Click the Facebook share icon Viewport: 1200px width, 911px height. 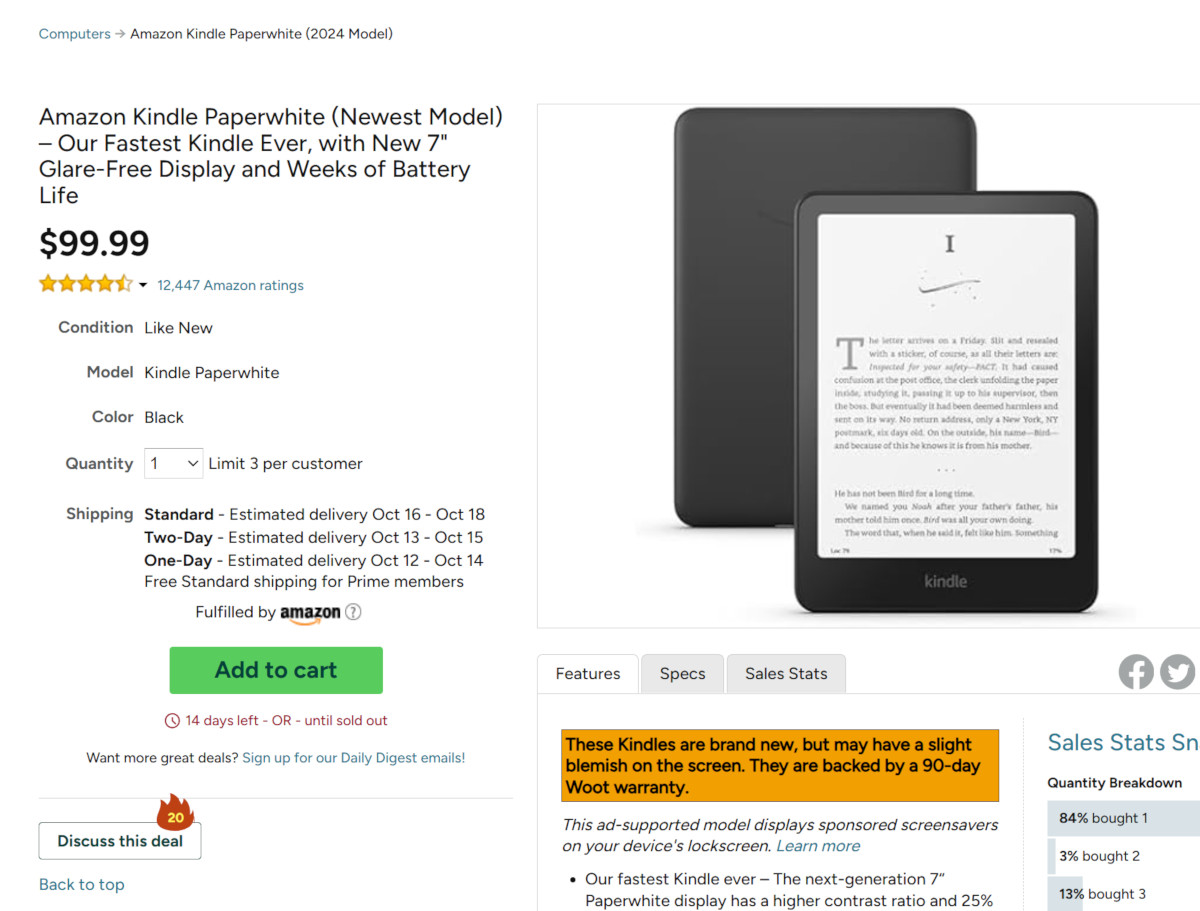(1136, 672)
